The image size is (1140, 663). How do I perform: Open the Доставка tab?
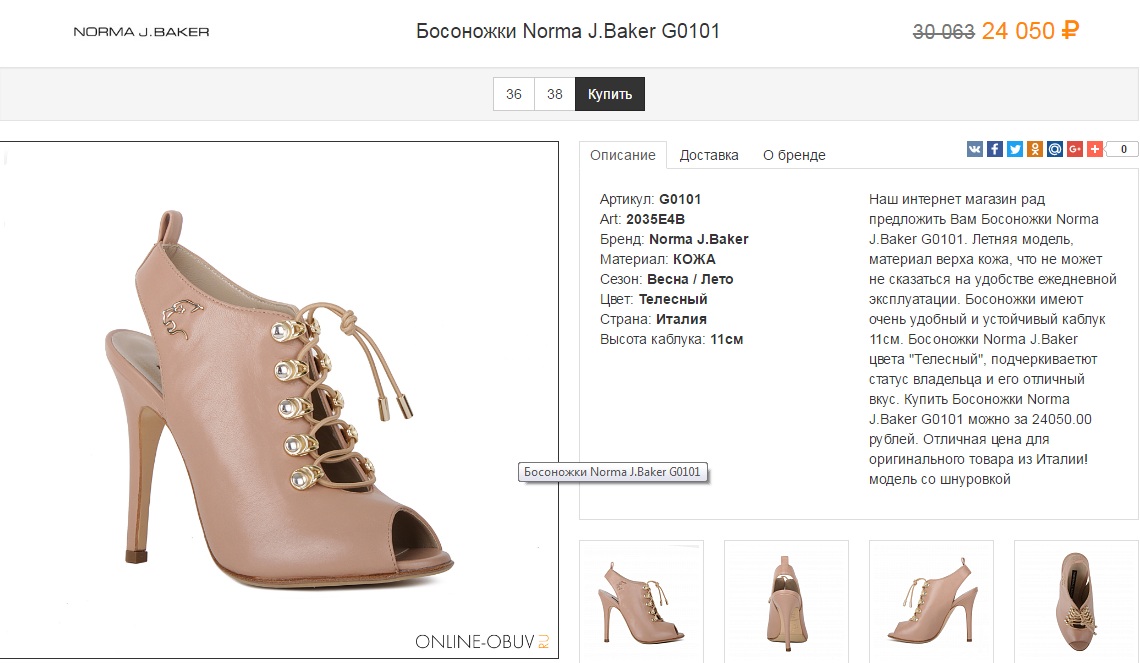(x=709, y=155)
